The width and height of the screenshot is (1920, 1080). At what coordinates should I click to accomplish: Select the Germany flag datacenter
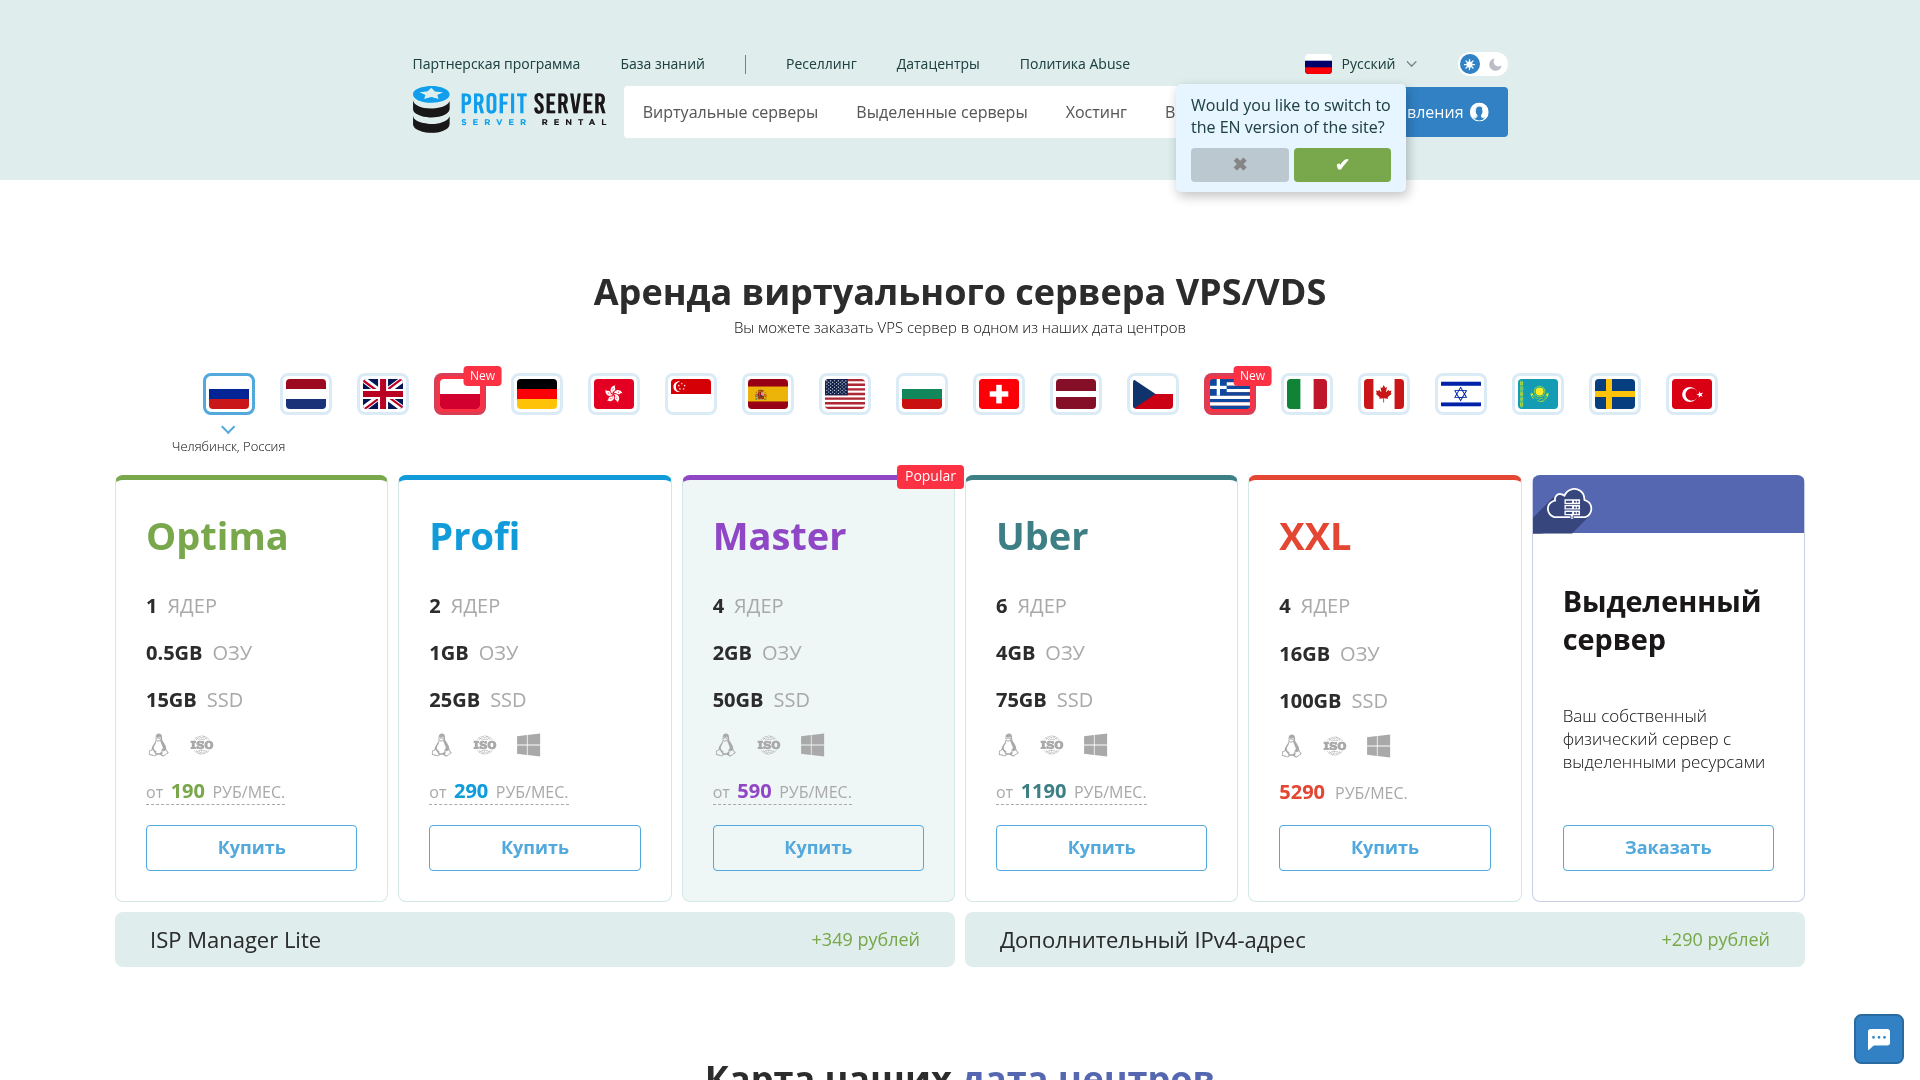point(537,394)
